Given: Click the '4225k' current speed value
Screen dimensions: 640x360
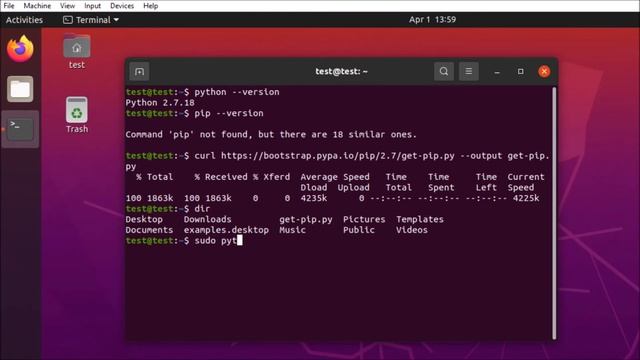Looking at the screenshot, I should click(x=526, y=198).
